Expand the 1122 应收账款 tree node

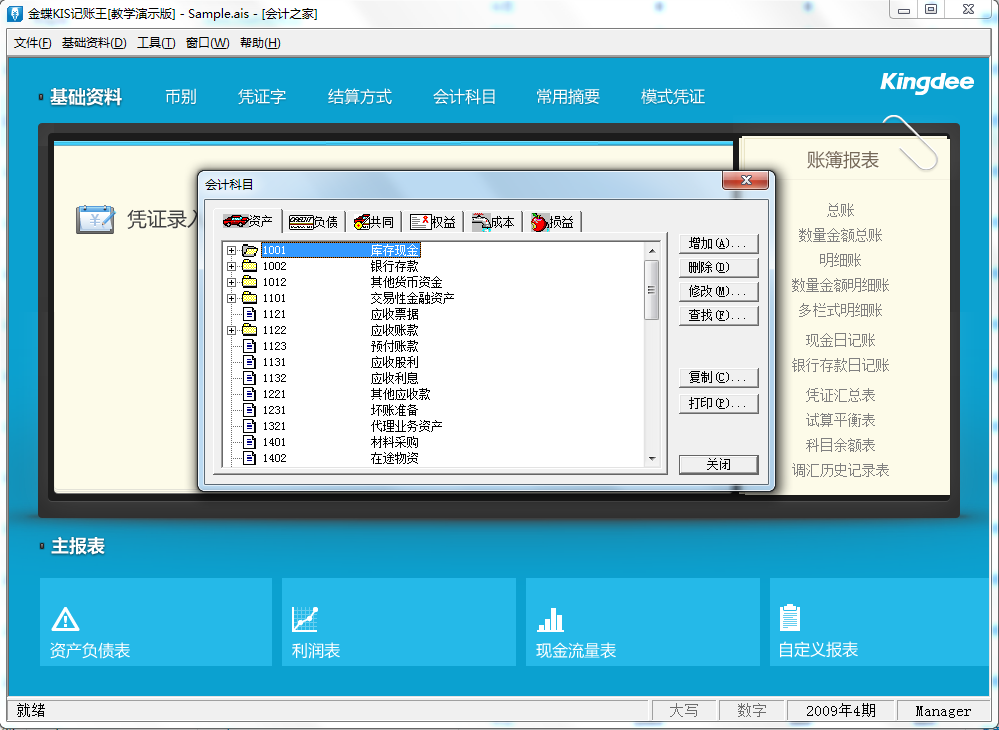(x=232, y=330)
